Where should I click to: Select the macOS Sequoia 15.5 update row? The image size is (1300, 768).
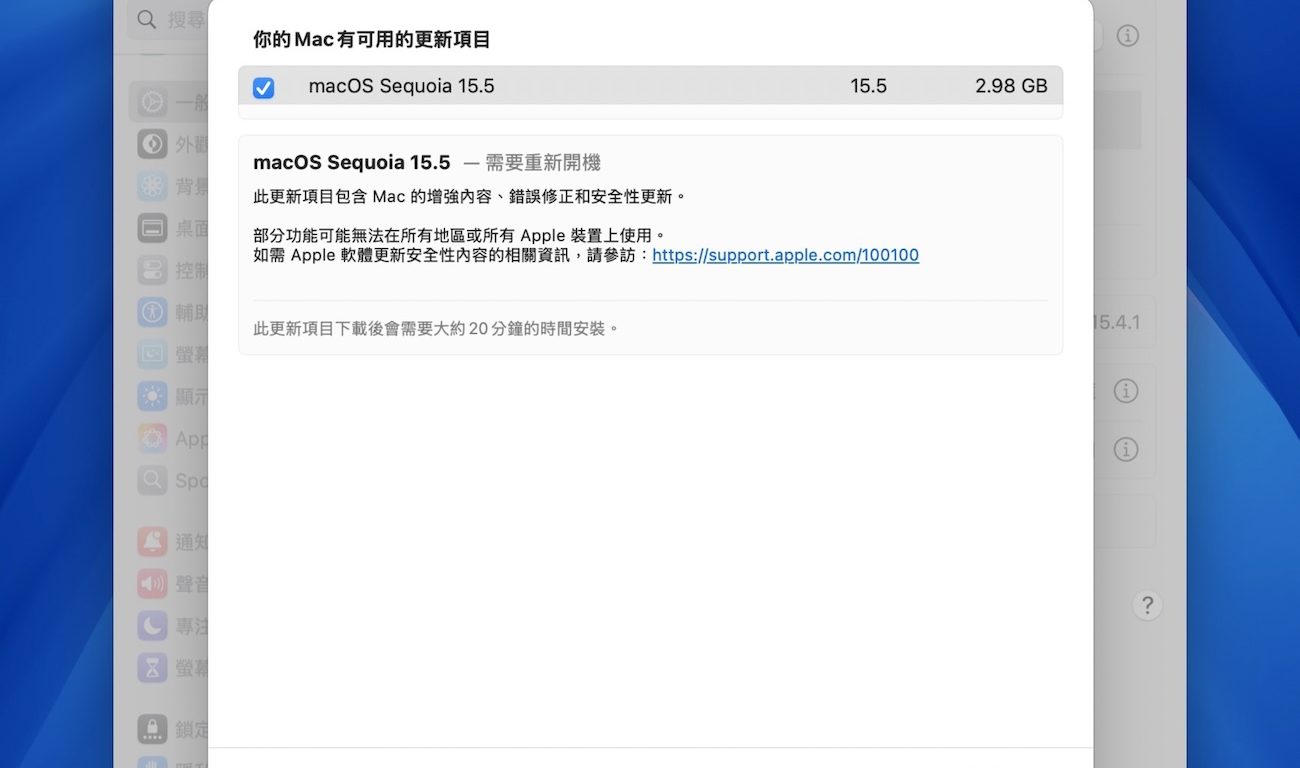(650, 87)
